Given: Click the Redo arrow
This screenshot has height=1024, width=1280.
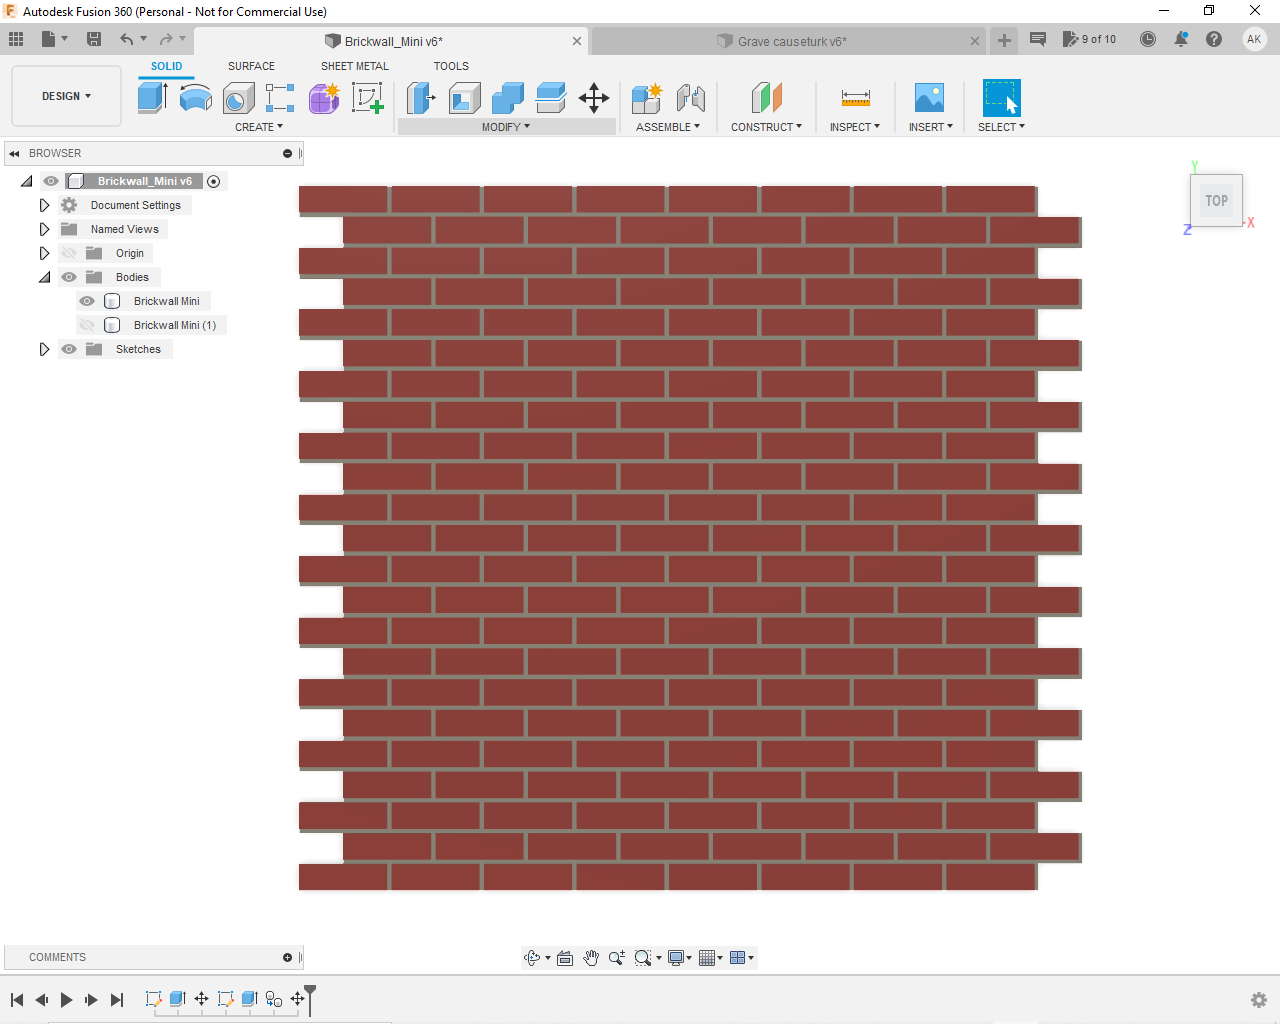Looking at the screenshot, I should (x=166, y=39).
